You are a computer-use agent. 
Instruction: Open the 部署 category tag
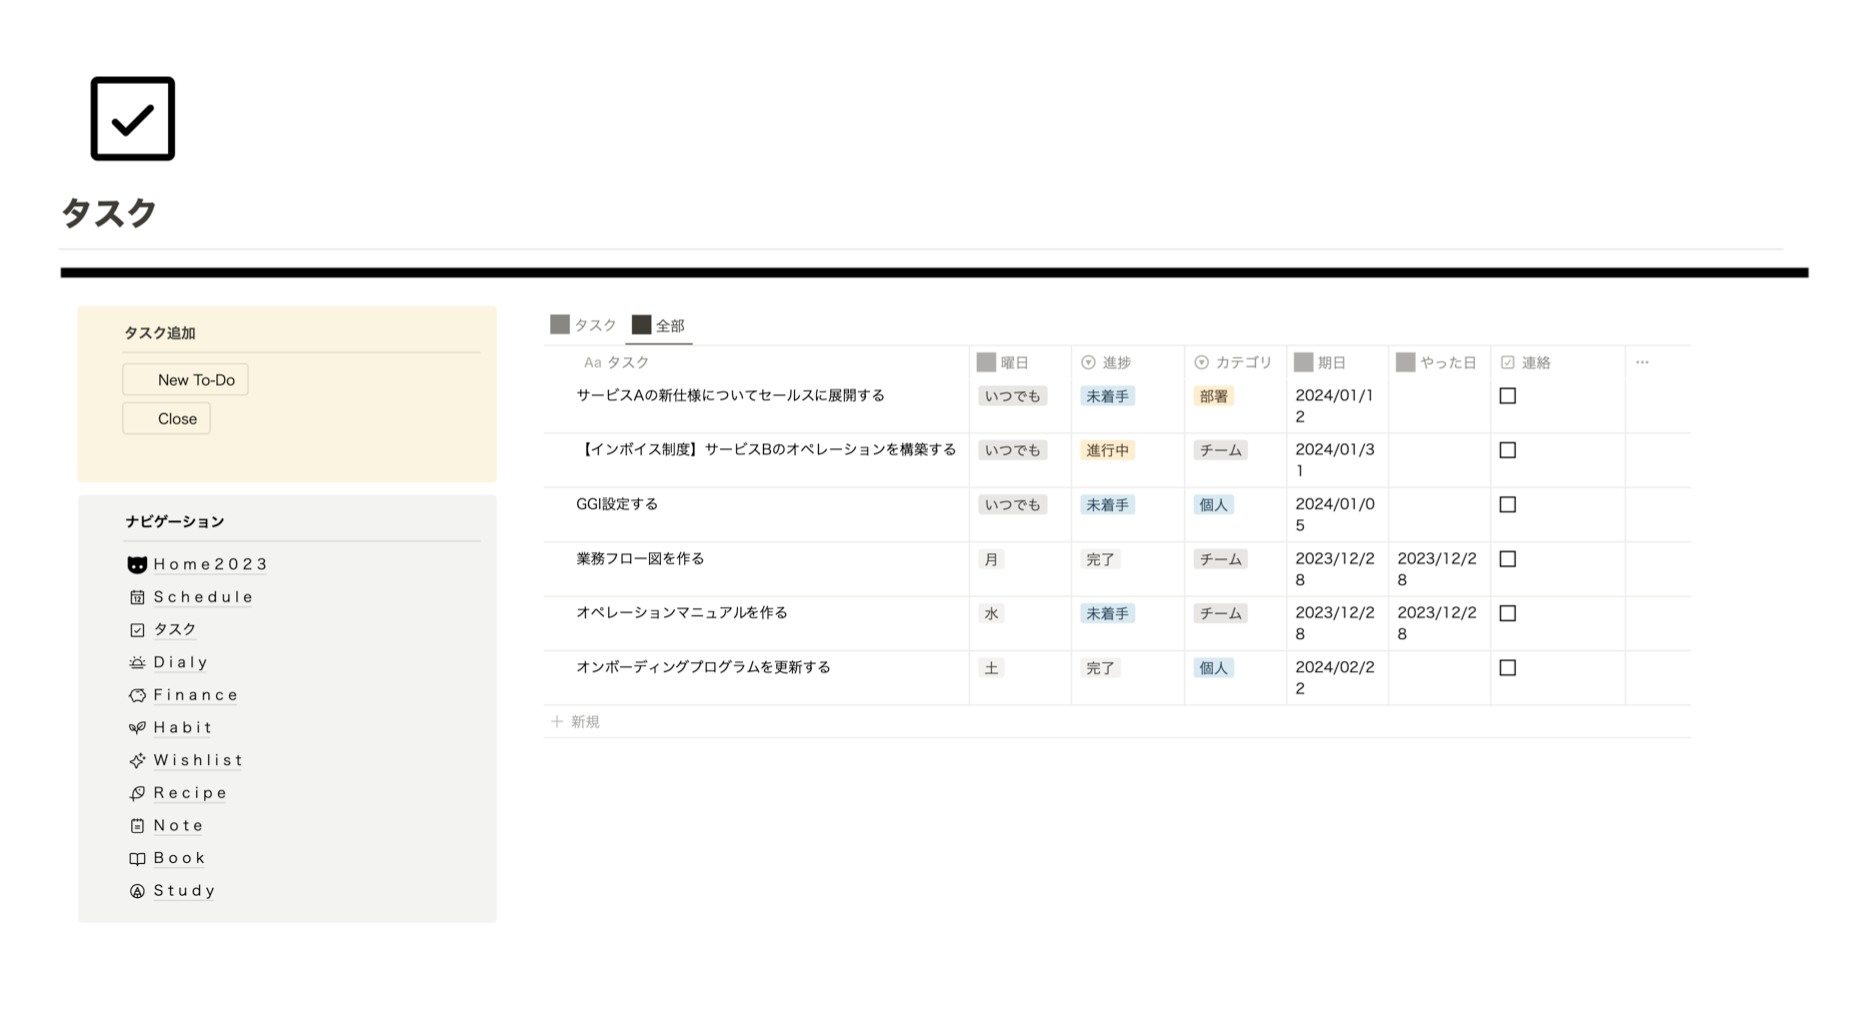(1213, 396)
